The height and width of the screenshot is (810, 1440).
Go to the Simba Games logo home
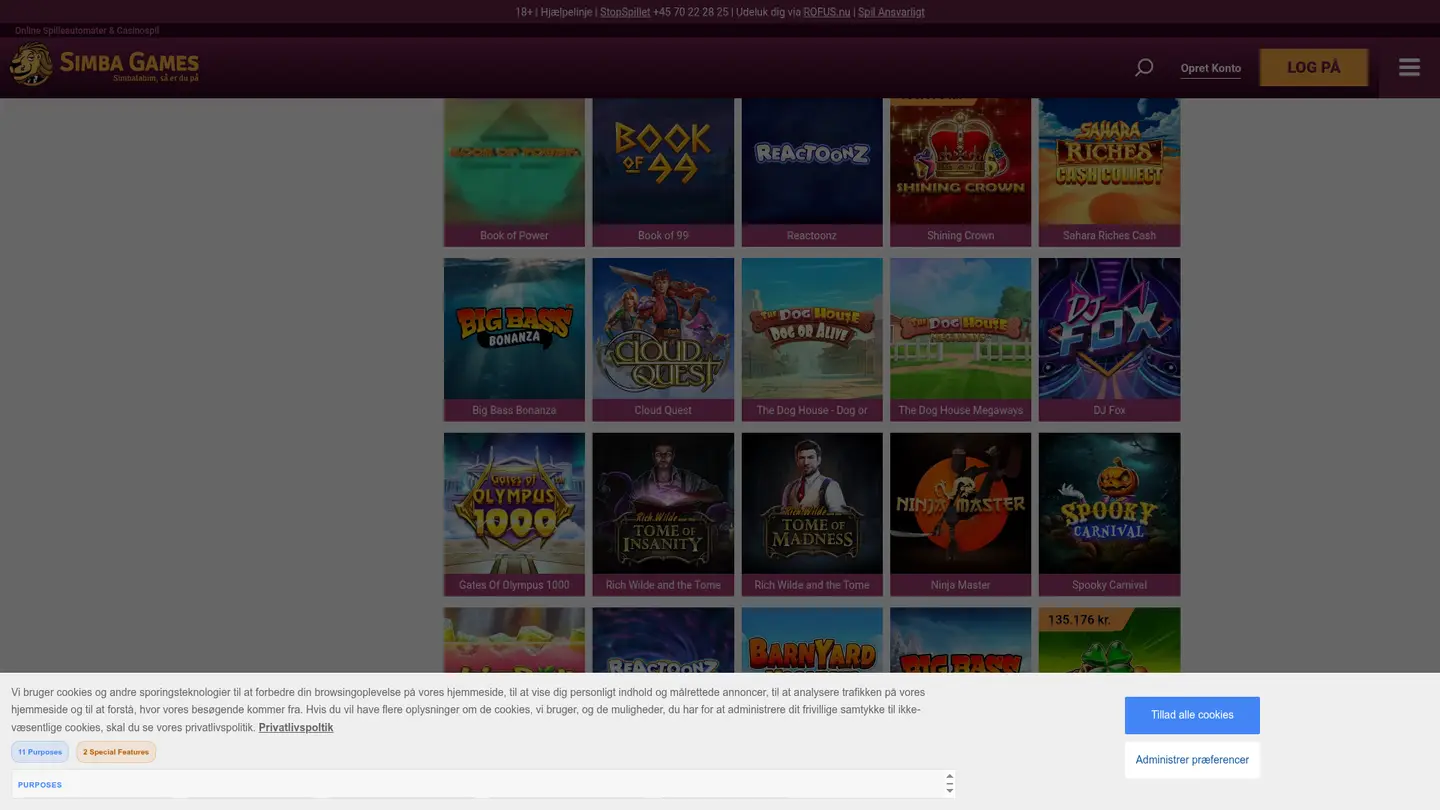coord(105,65)
